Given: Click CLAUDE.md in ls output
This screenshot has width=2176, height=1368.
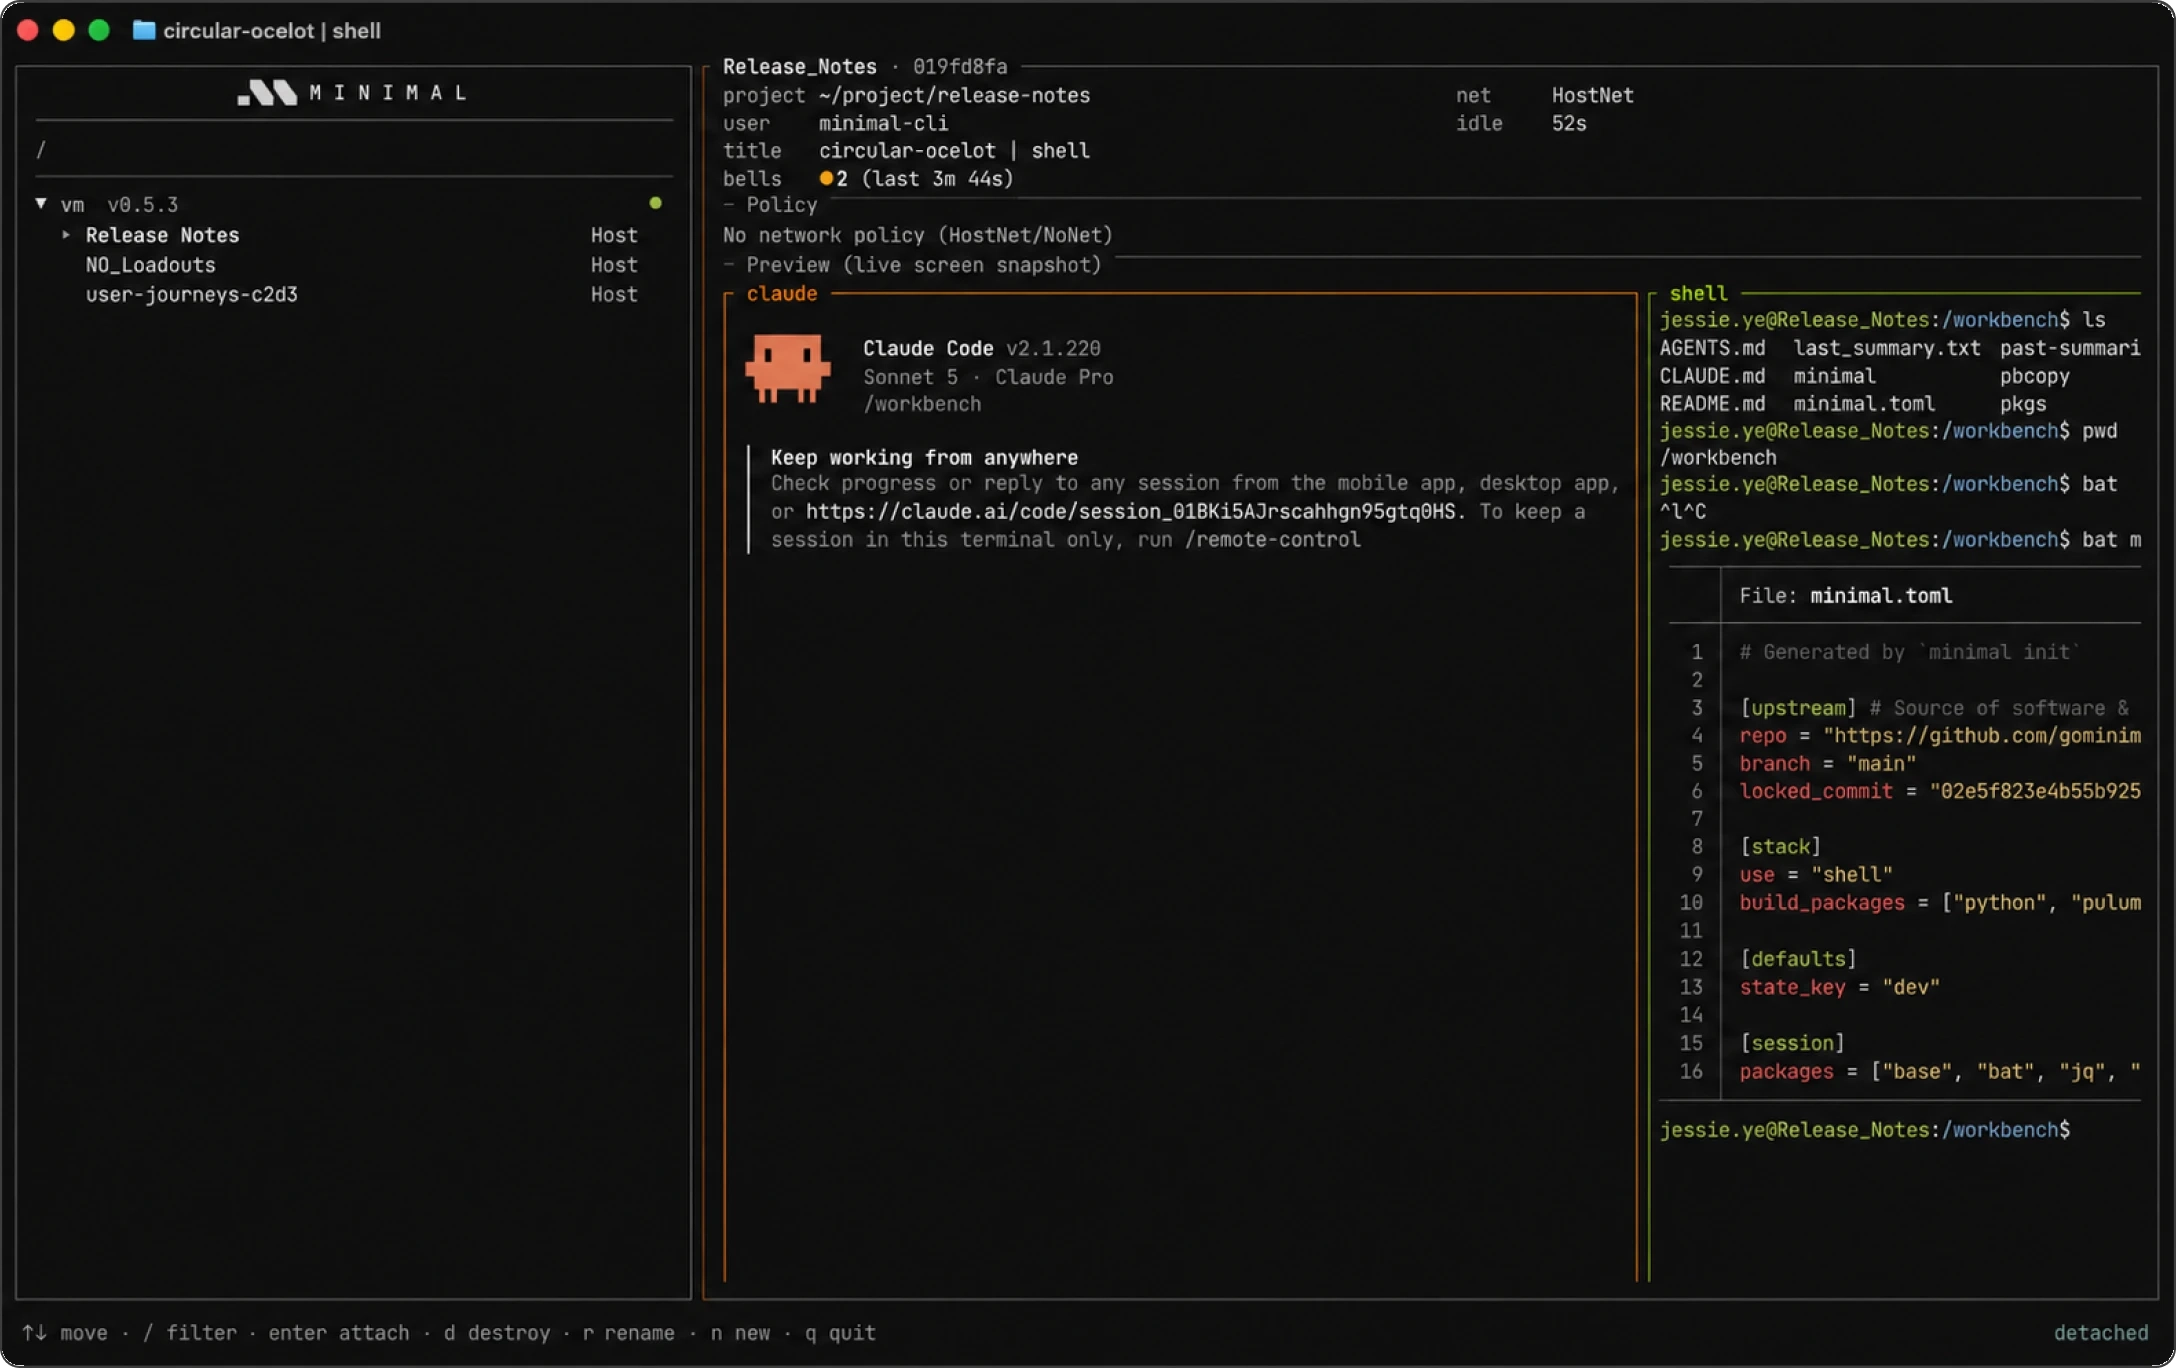Looking at the screenshot, I should pyautogui.click(x=1712, y=377).
